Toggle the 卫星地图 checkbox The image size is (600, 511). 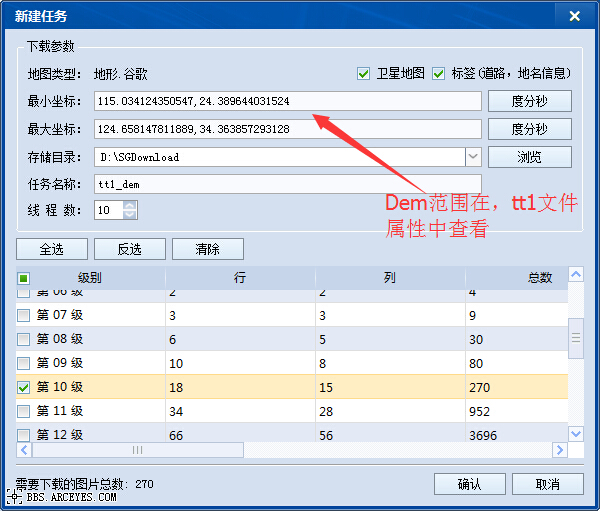364,74
